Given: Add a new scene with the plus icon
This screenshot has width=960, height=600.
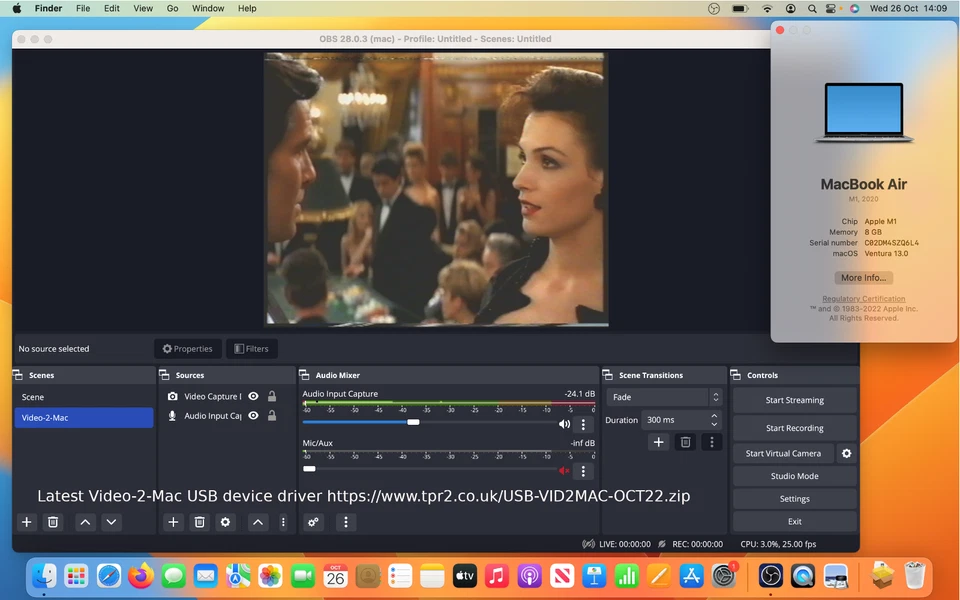Looking at the screenshot, I should coord(26,521).
